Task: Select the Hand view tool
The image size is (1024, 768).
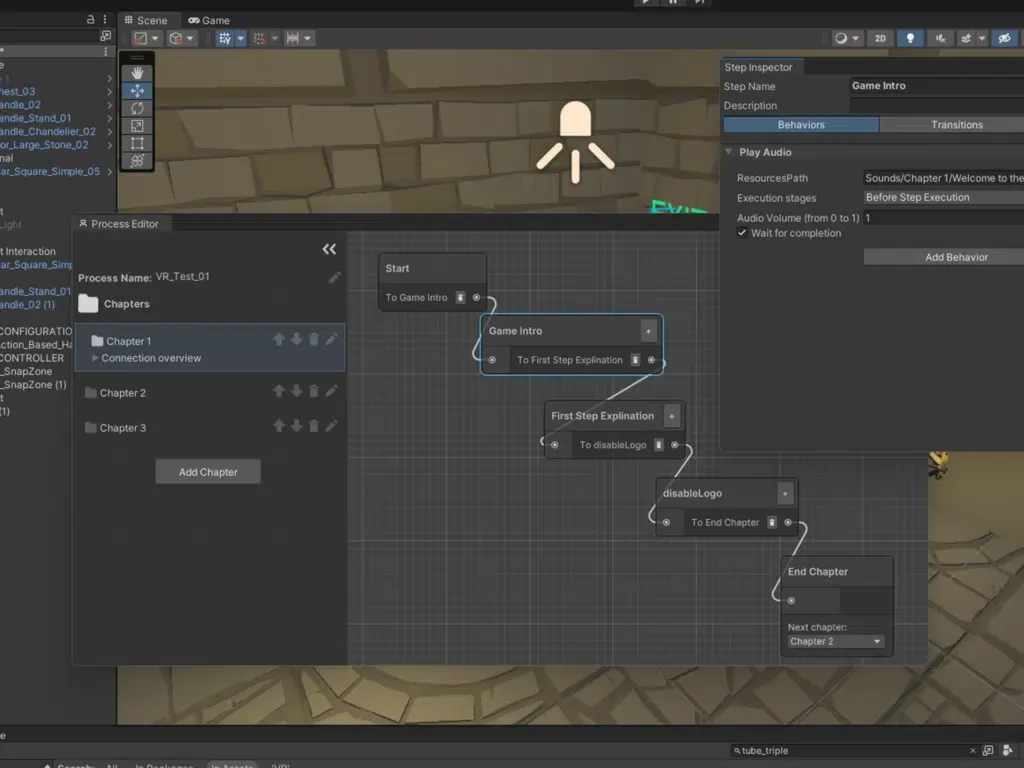Action: coord(138,73)
